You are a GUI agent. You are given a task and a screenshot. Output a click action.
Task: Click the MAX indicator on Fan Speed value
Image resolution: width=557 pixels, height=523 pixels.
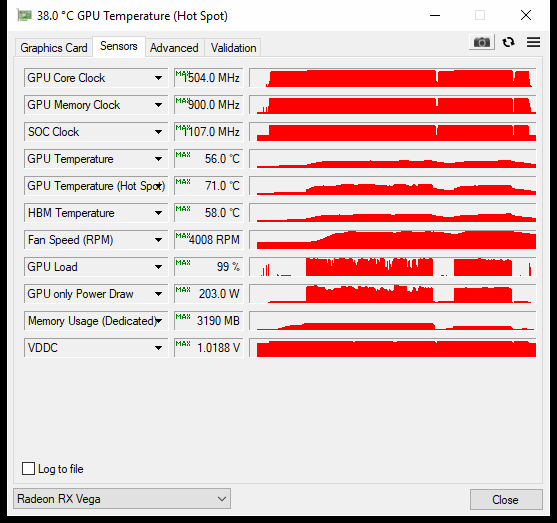[x=183, y=236]
